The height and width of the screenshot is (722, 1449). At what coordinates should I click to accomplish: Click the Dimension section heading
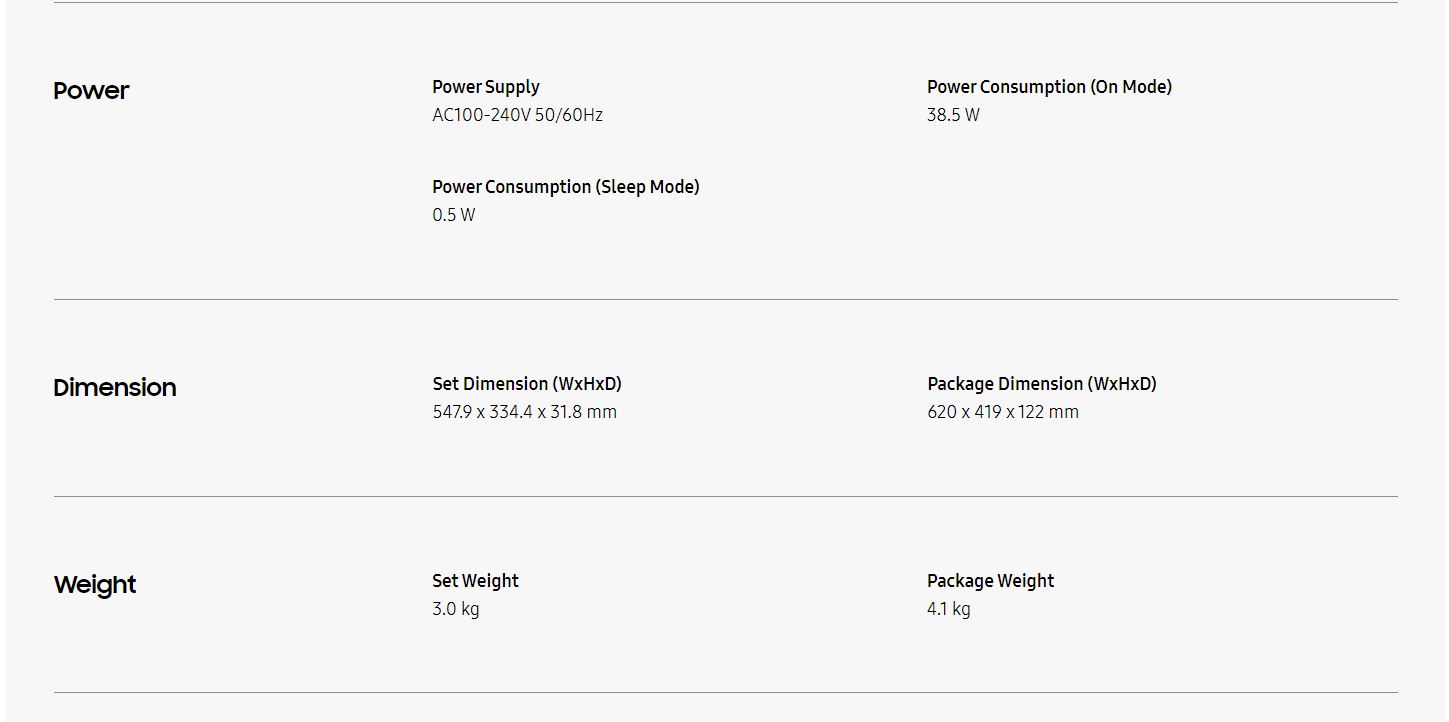click(115, 388)
